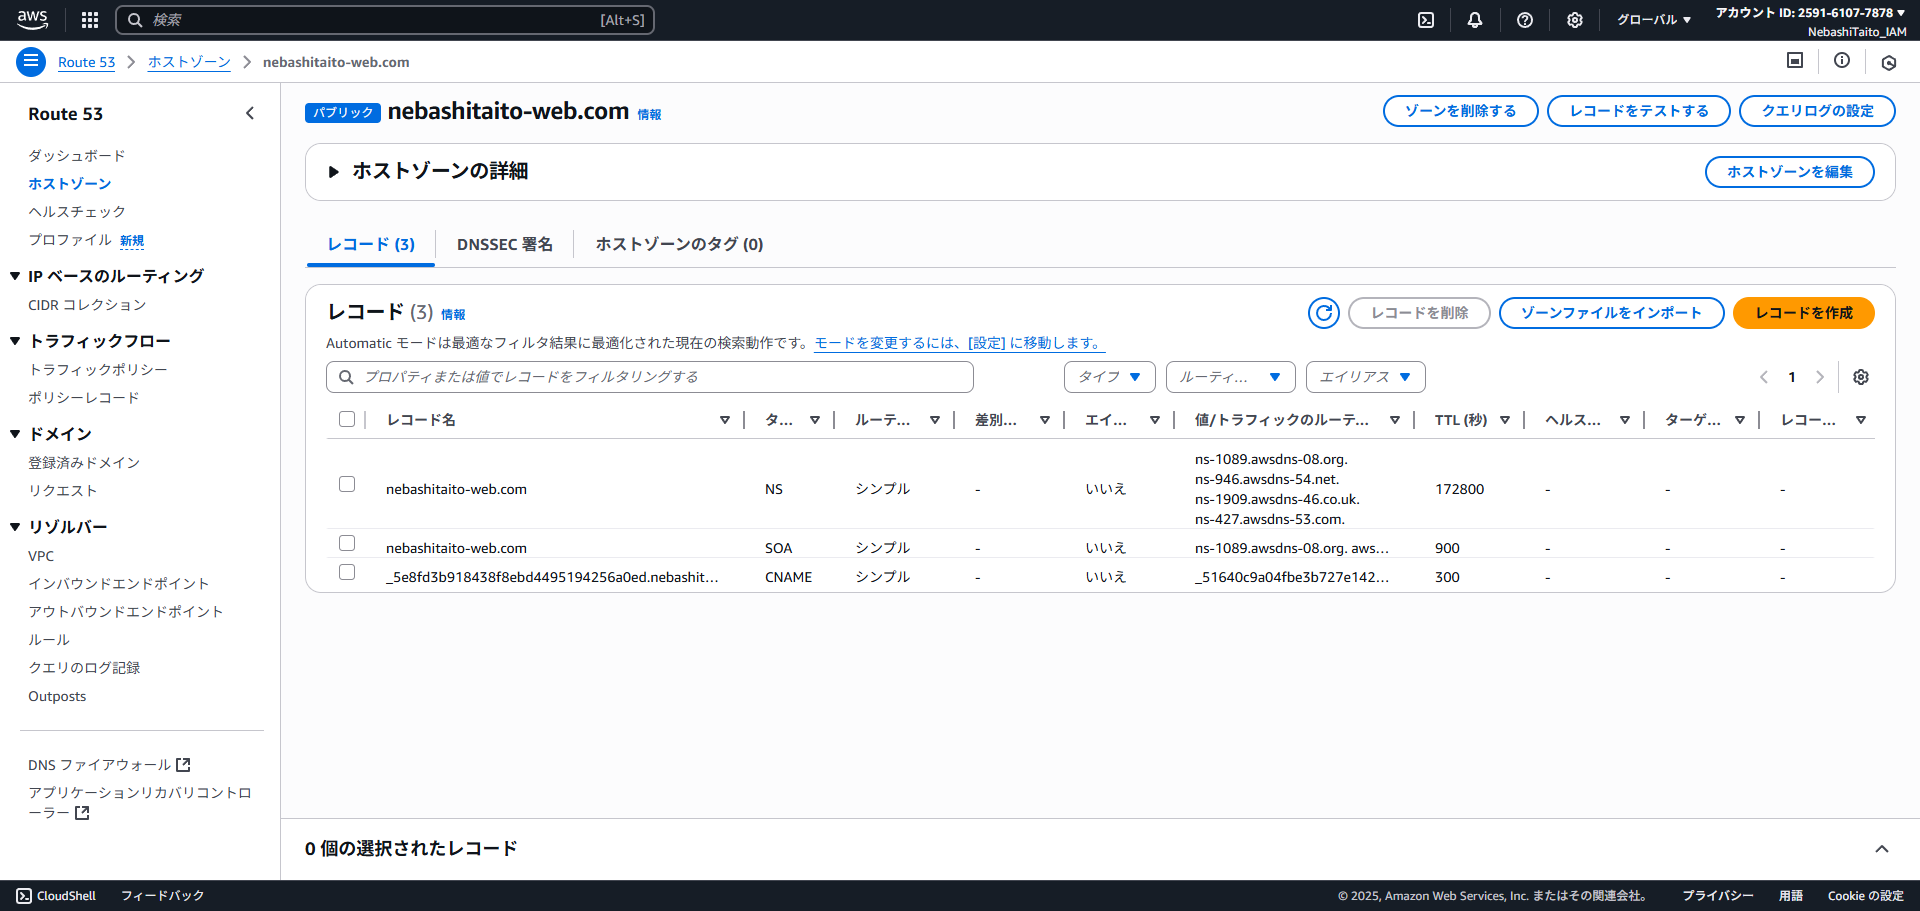Sort by the health check column arrow
Screen dimensions: 1920x911
(x=1625, y=420)
